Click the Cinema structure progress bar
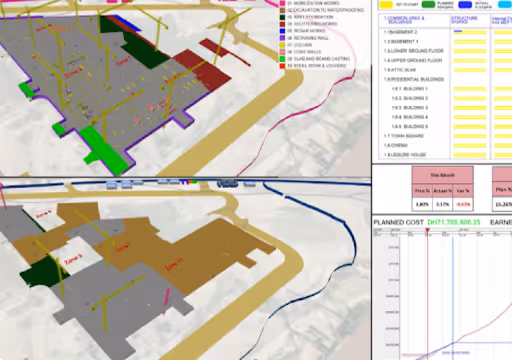 pos(470,146)
